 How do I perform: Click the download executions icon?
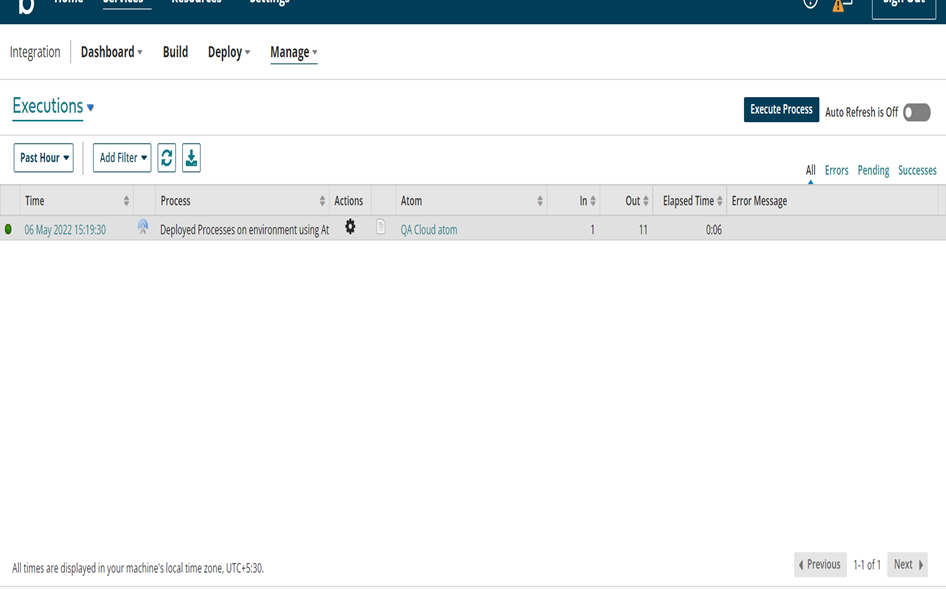pos(191,157)
